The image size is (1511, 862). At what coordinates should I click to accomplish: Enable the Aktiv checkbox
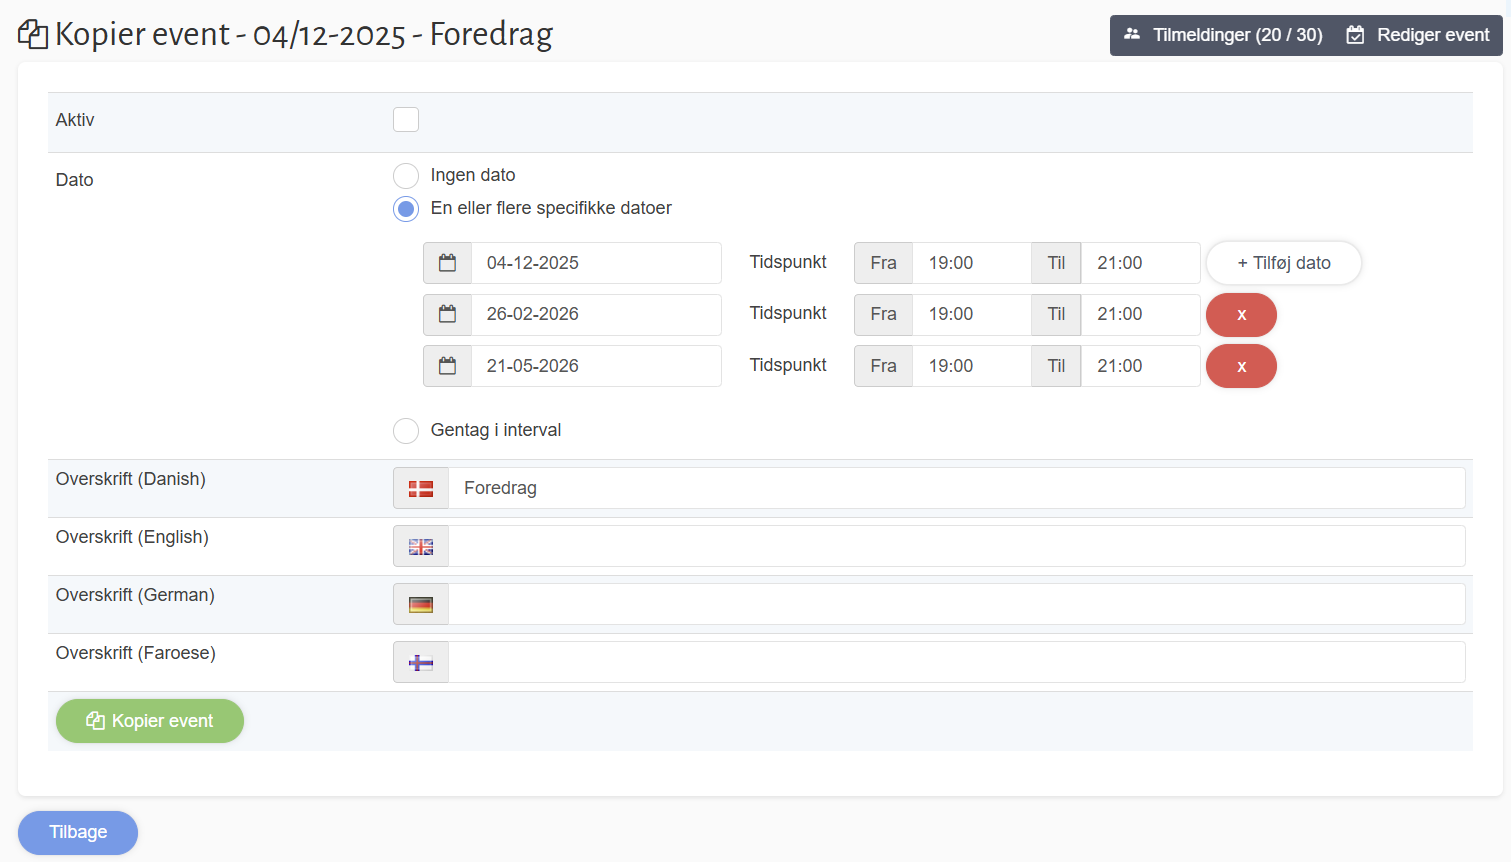click(406, 120)
